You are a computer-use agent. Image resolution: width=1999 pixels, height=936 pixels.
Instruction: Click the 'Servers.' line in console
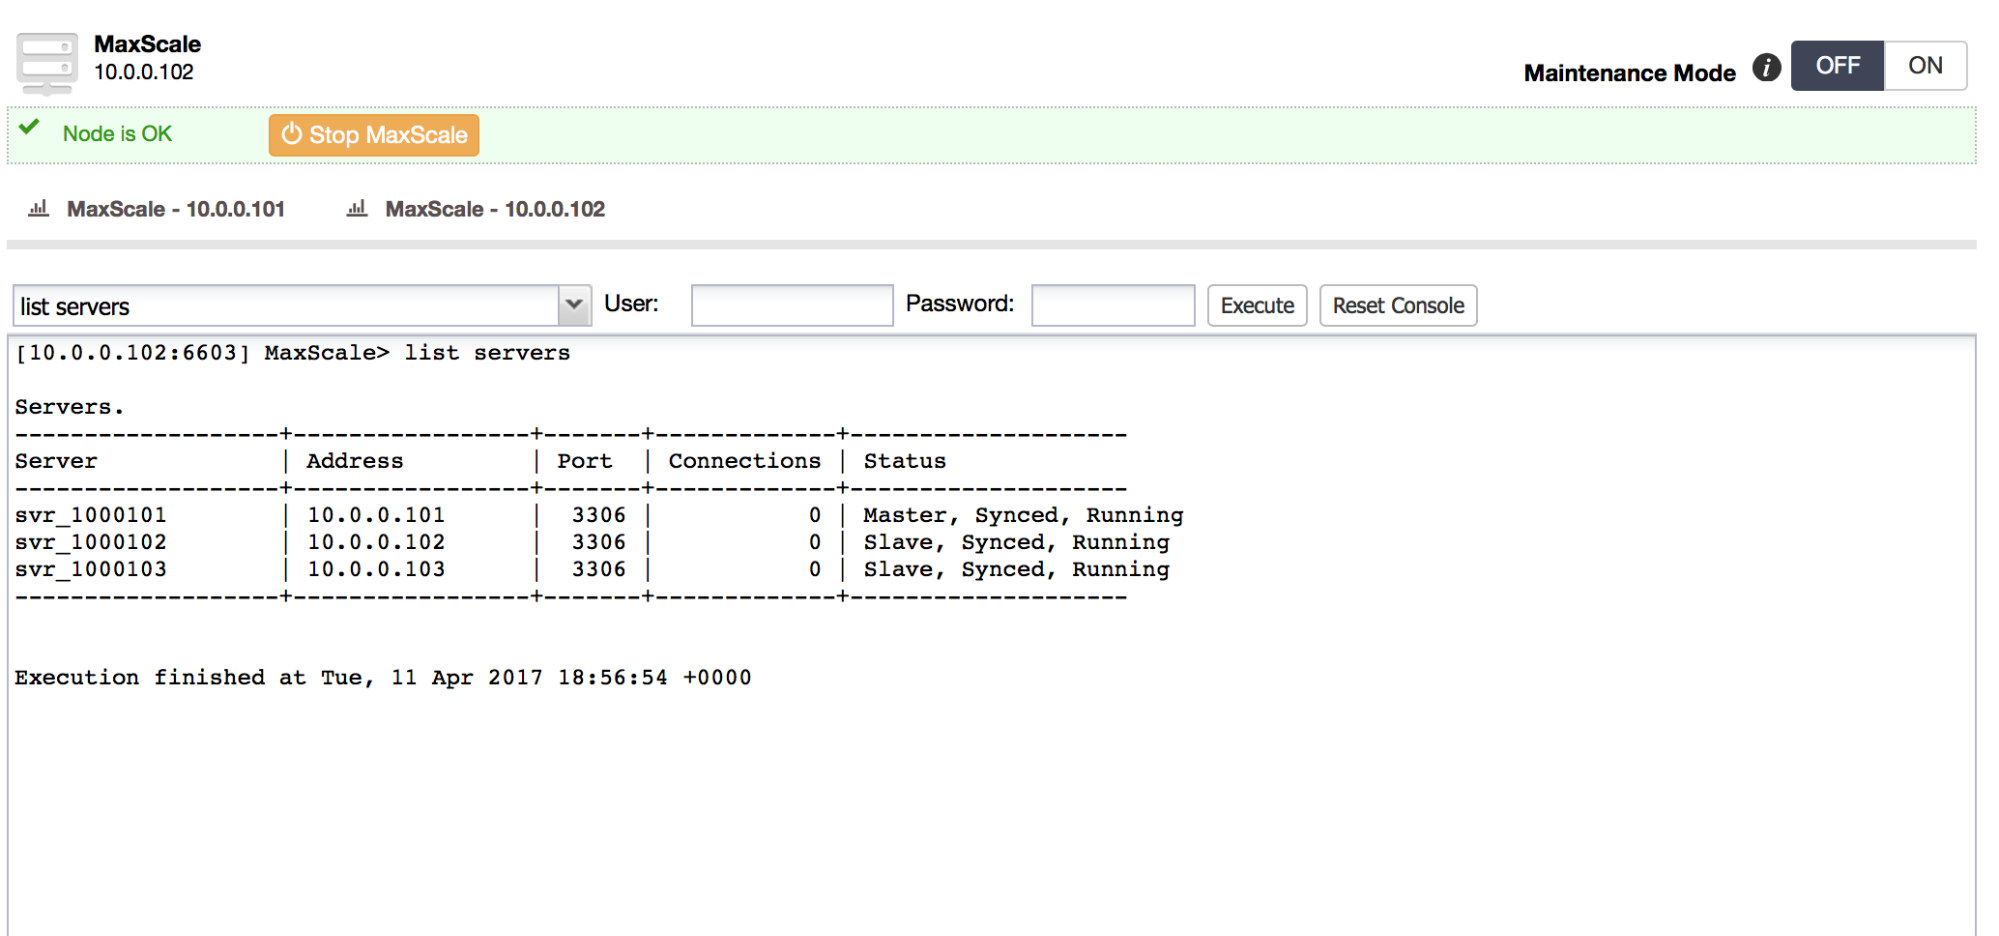click(x=69, y=407)
